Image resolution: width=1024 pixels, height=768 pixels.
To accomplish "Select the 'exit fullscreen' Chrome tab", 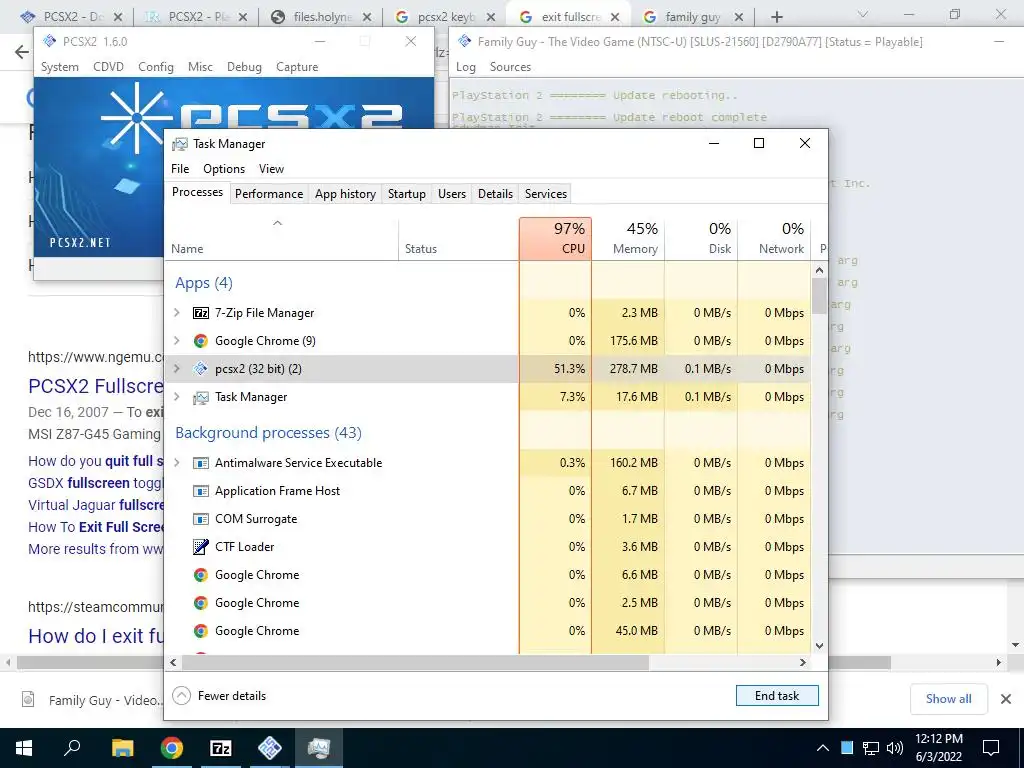I will (569, 17).
